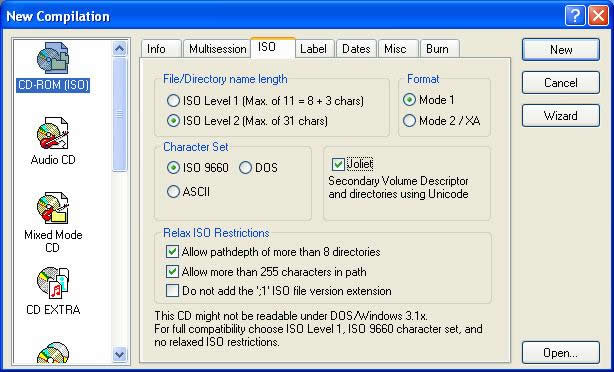Launch the Wizard button
The image size is (614, 372).
pos(561,116)
